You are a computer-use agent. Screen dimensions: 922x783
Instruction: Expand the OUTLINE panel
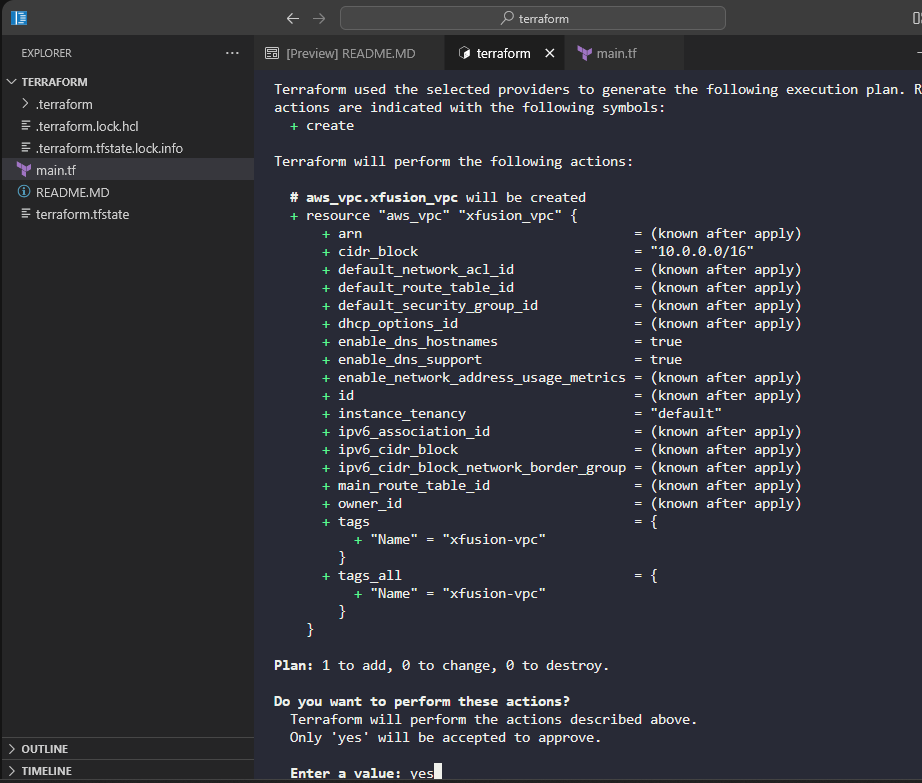[128, 749]
